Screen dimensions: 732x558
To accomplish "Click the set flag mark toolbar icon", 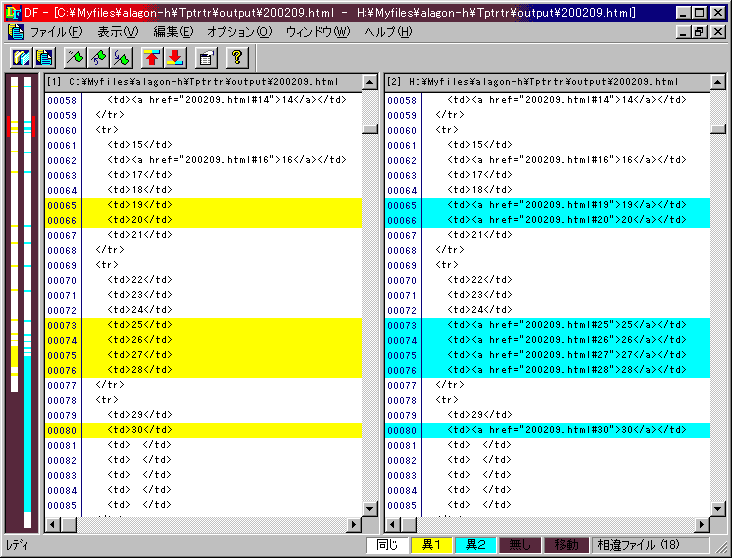I will tap(75, 58).
